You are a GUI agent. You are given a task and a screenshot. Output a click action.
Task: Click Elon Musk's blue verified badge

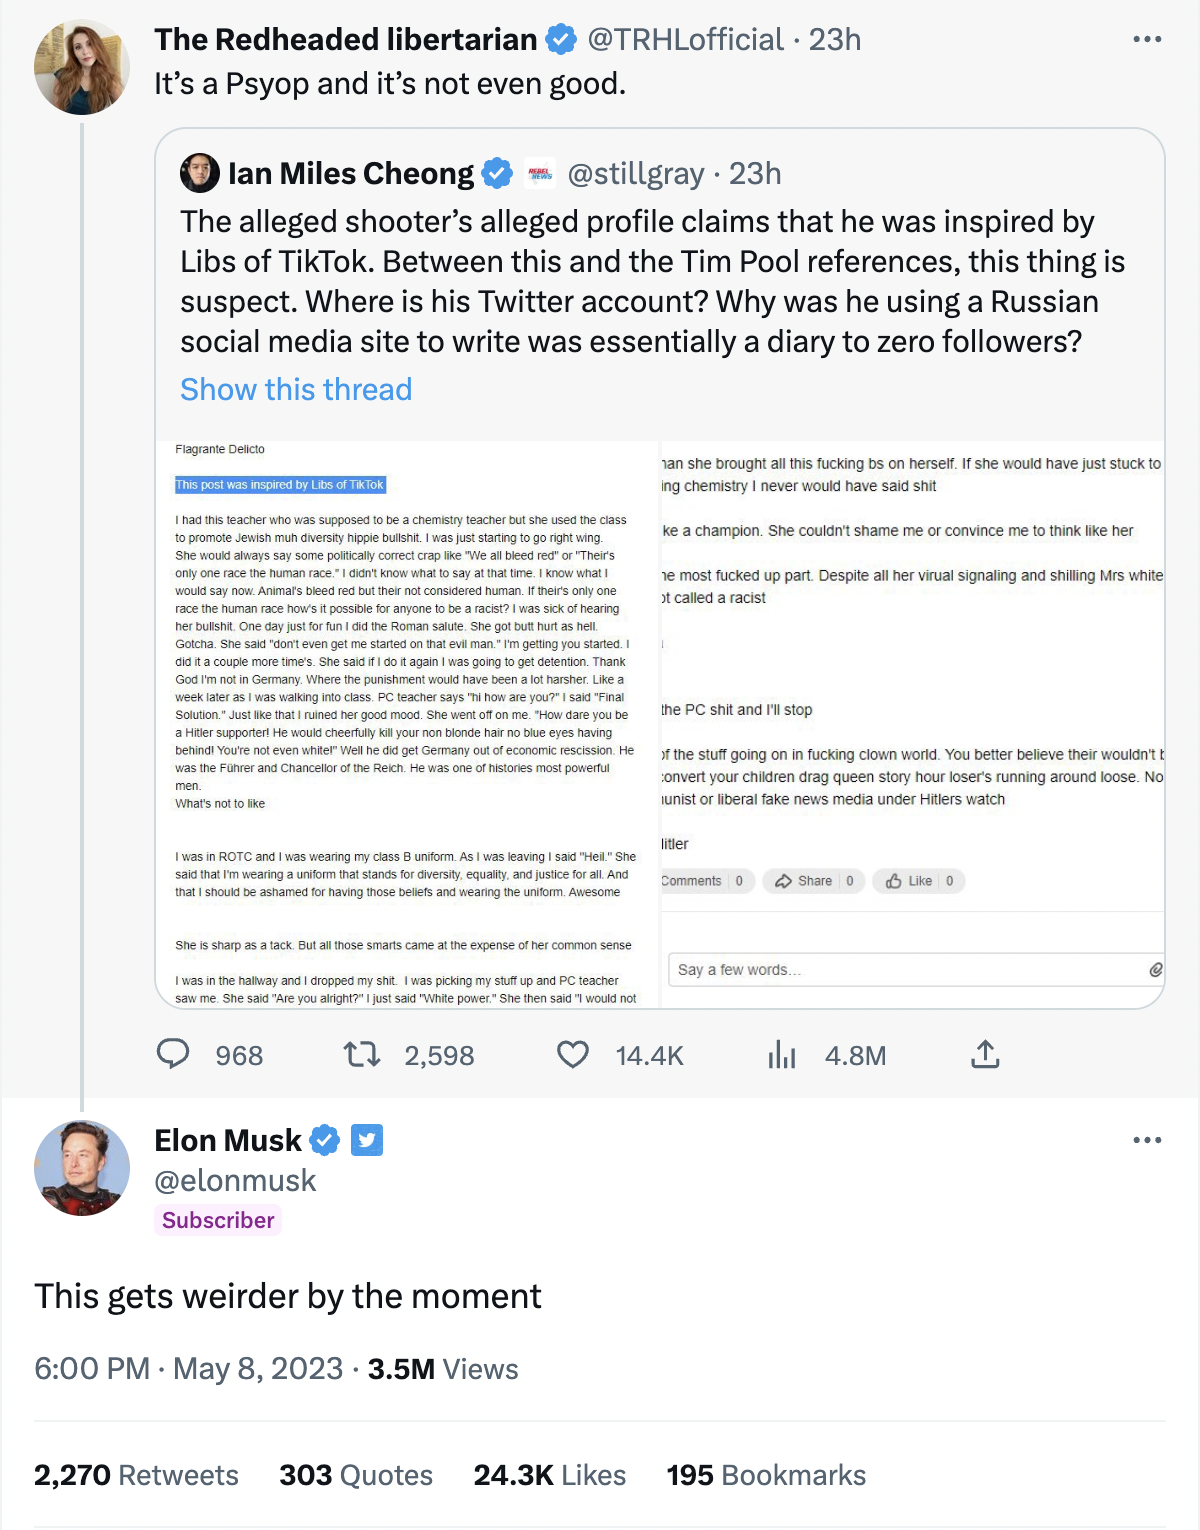click(x=324, y=1140)
